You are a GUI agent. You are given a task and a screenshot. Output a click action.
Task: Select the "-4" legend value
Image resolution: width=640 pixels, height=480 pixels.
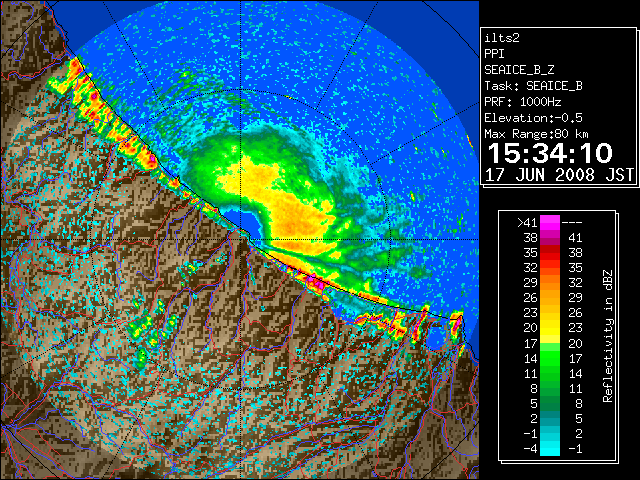pos(530,449)
